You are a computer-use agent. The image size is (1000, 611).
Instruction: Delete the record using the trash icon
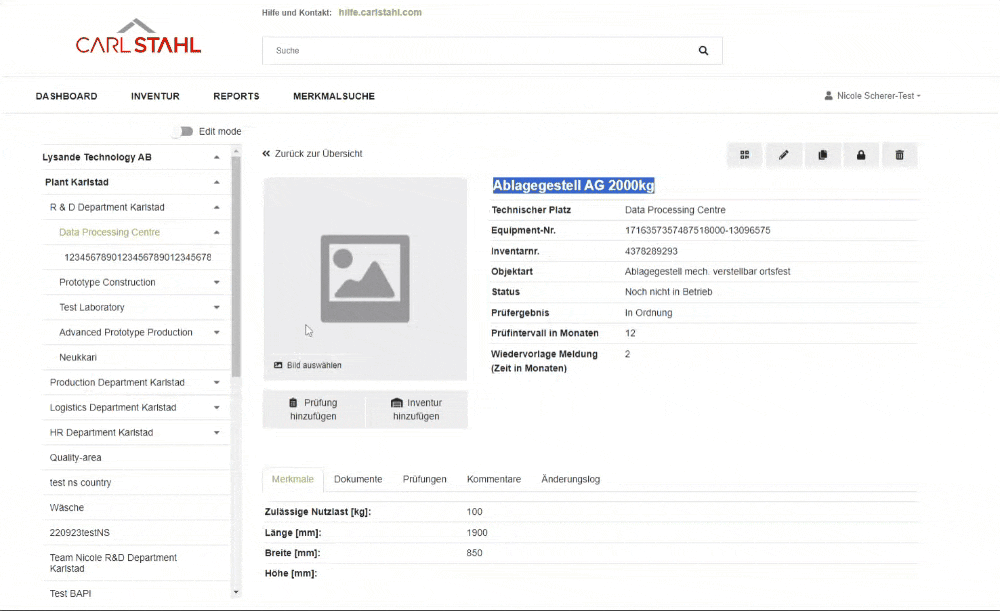[899, 155]
